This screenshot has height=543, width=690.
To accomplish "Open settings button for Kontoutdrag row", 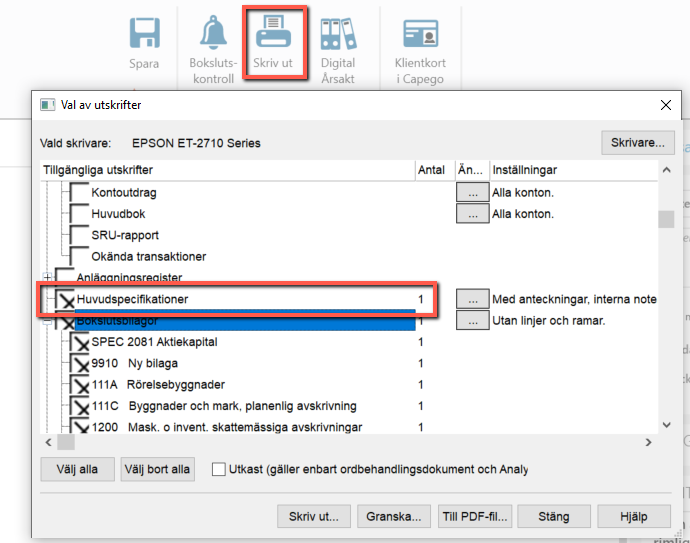I will [x=473, y=193].
